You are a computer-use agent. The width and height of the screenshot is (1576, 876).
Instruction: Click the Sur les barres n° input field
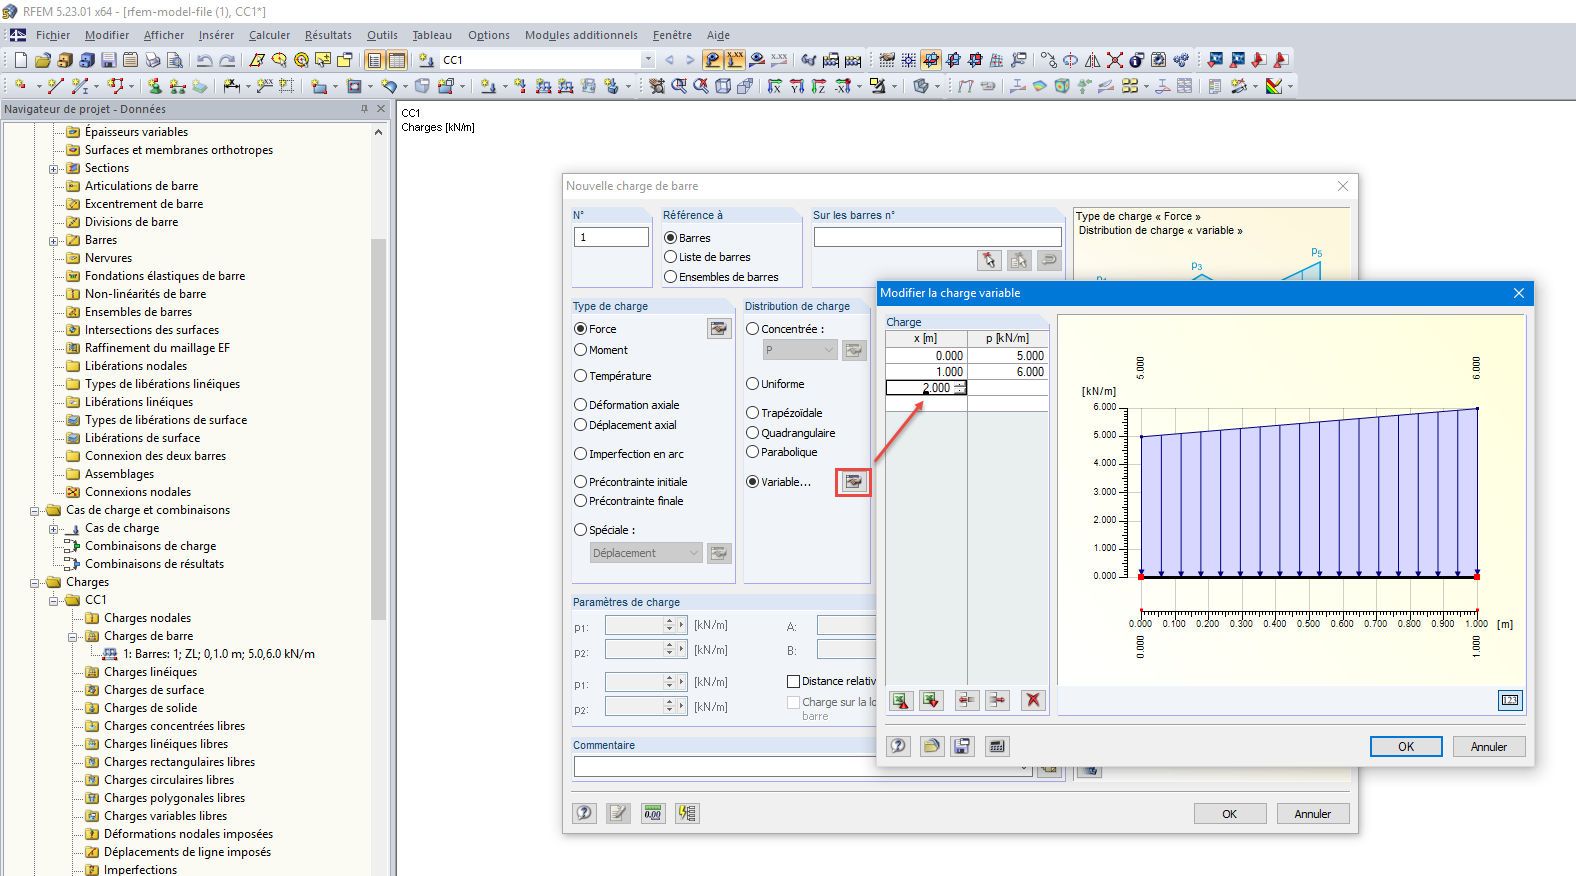[x=938, y=237]
